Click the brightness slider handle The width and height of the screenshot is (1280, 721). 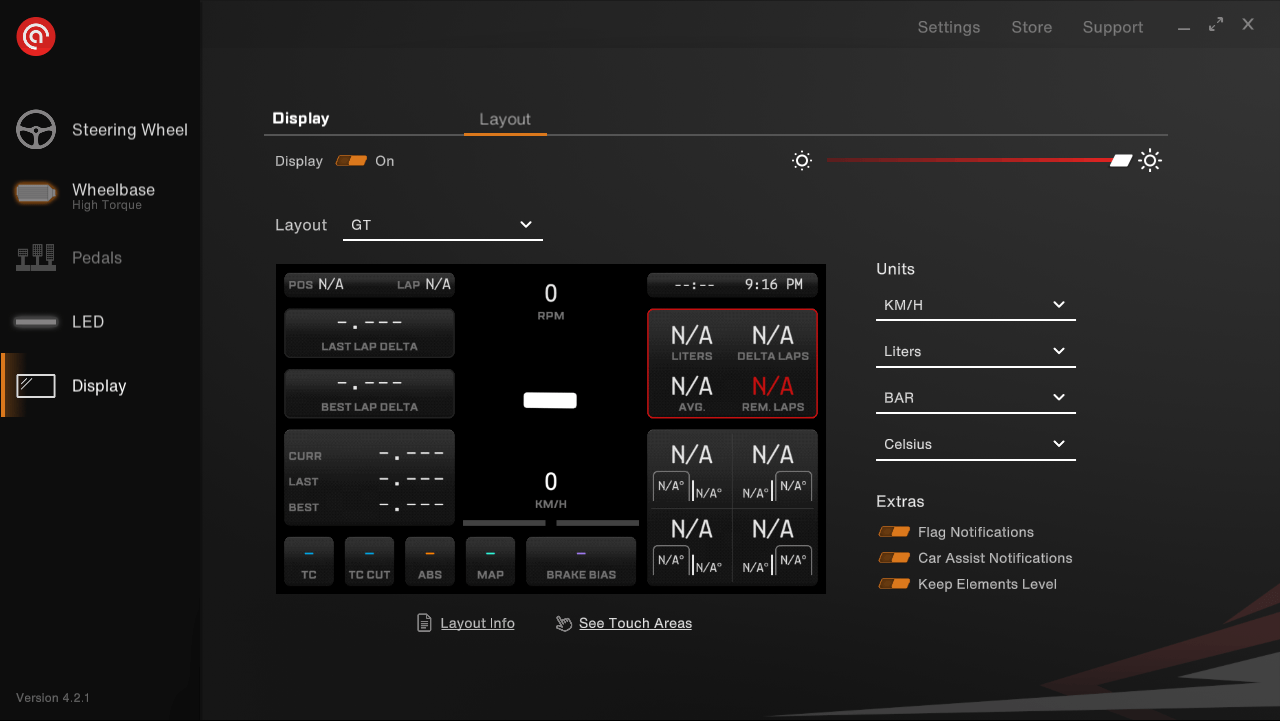tap(1121, 161)
